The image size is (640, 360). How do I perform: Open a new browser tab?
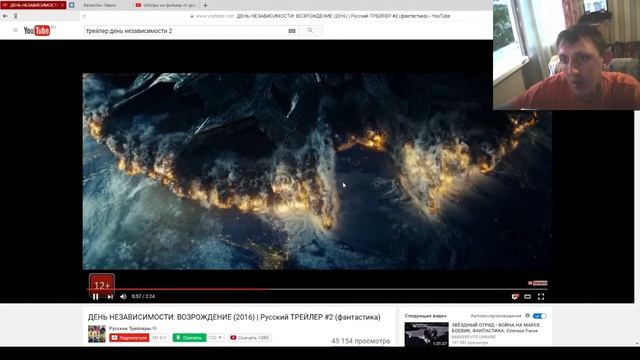pyautogui.click(x=205, y=5)
